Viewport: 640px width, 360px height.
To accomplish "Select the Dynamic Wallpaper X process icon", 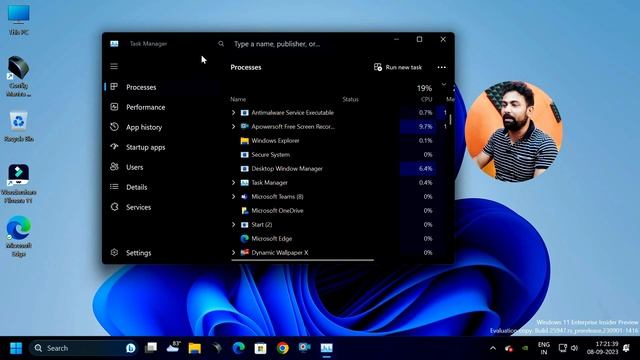I will coord(244,253).
